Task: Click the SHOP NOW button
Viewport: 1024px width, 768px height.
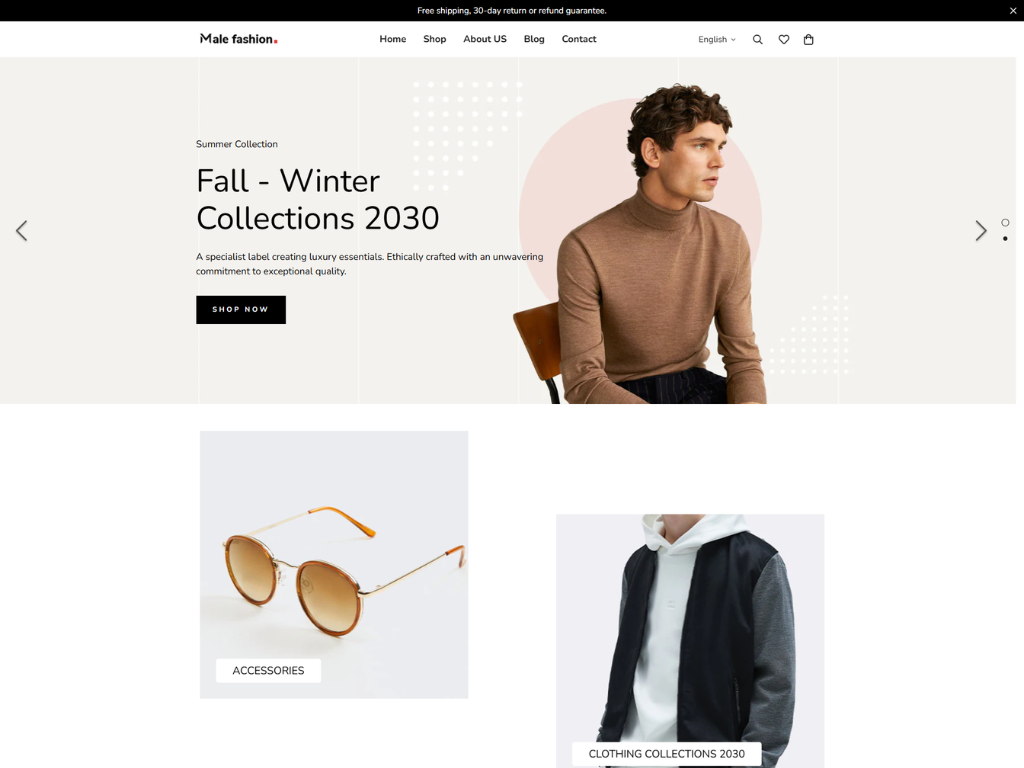Action: click(241, 310)
